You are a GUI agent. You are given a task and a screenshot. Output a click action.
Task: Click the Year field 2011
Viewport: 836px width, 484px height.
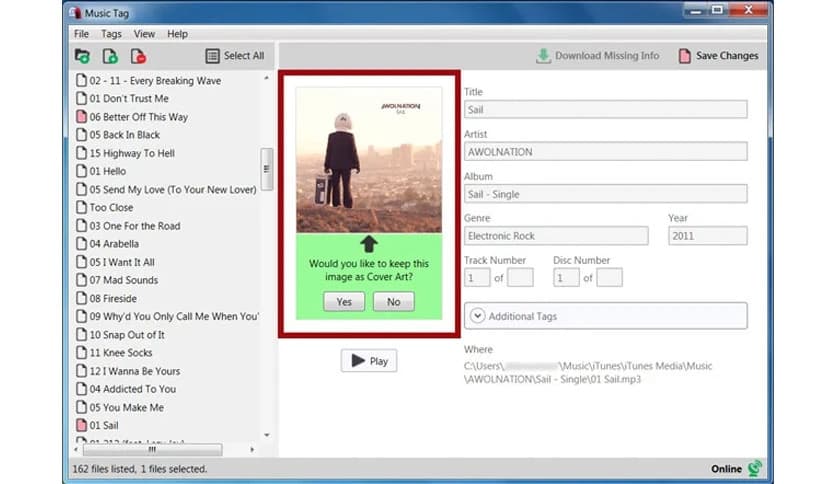coord(708,236)
